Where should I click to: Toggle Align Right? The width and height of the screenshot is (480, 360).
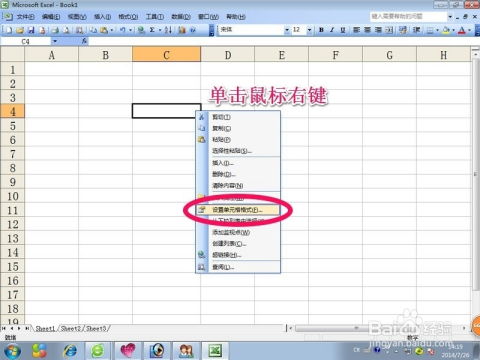pyautogui.click(x=378, y=30)
